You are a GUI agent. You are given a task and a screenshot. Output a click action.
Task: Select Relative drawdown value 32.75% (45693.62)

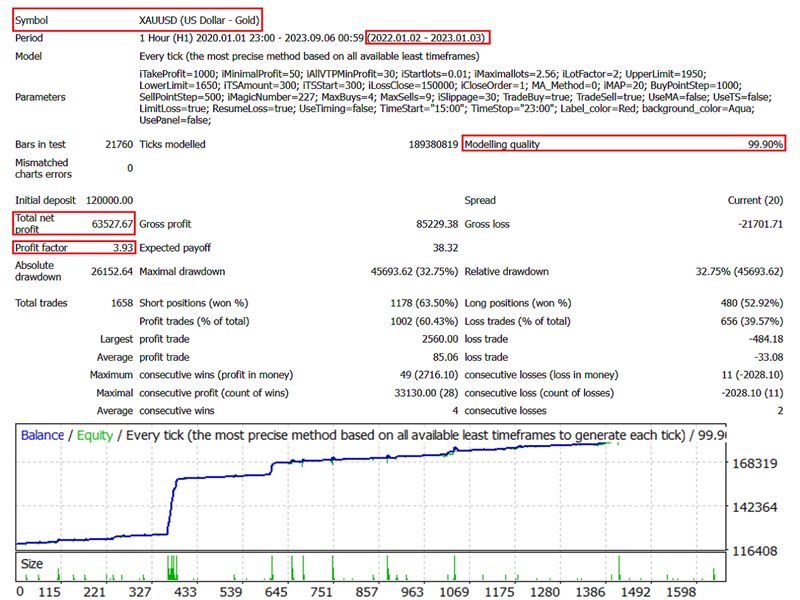coord(739,271)
